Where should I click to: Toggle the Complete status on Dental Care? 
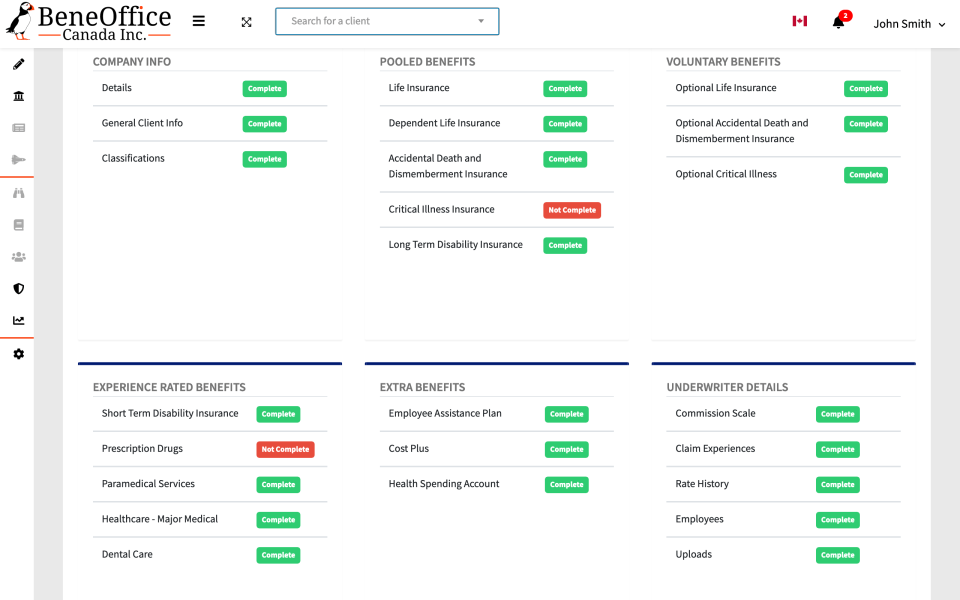pyautogui.click(x=278, y=555)
